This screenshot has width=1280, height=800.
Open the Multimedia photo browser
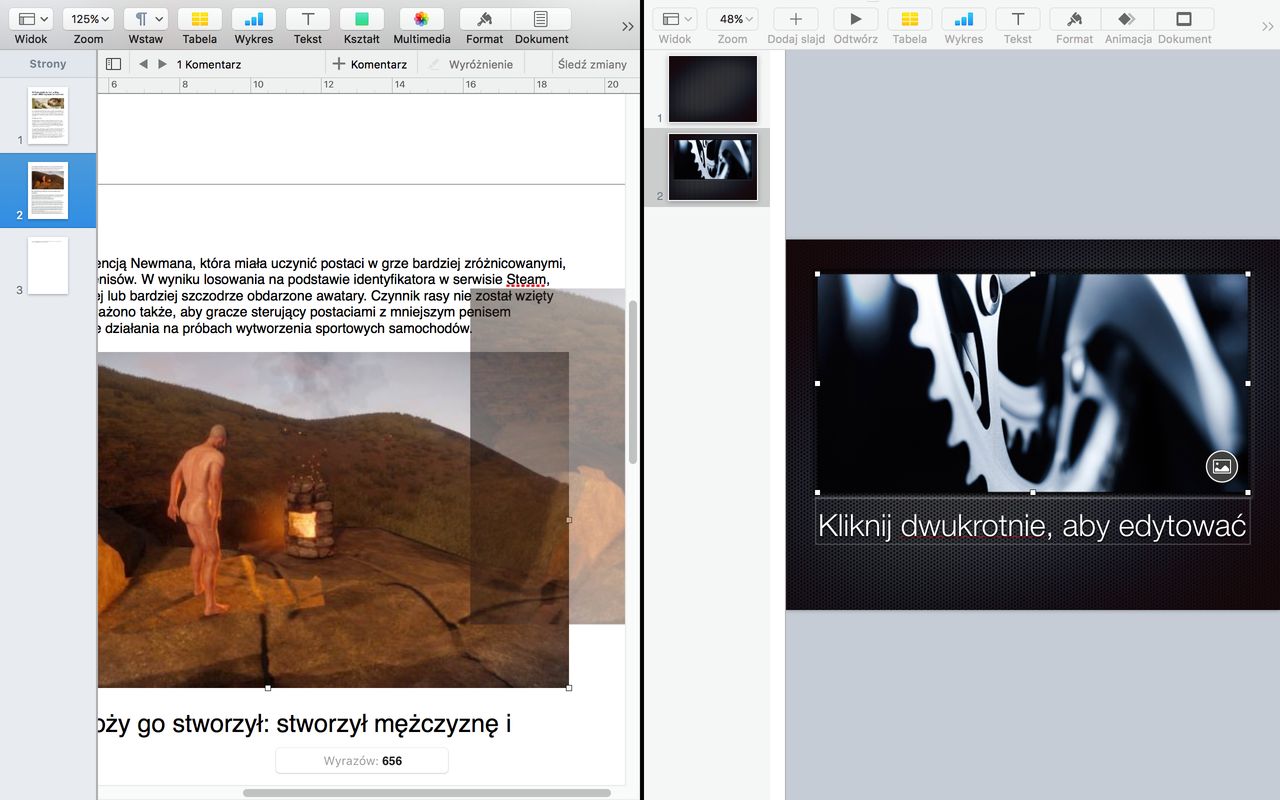pyautogui.click(x=421, y=20)
